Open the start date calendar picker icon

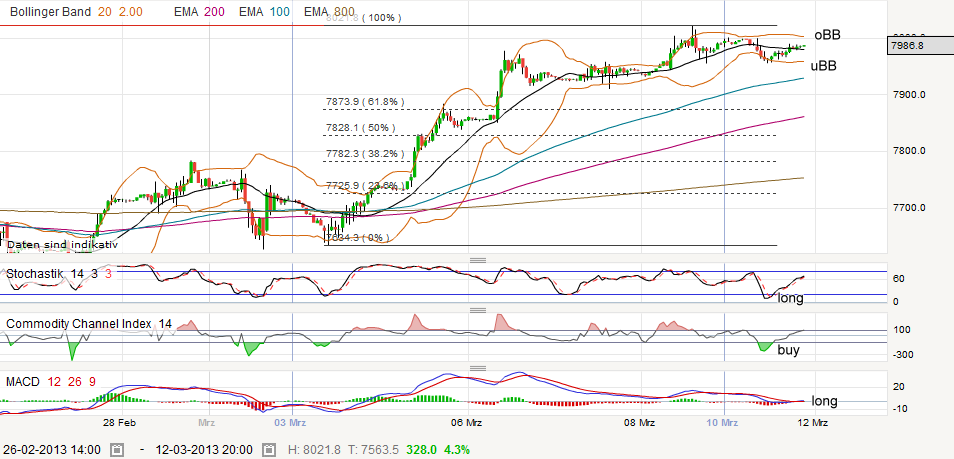click(x=119, y=450)
